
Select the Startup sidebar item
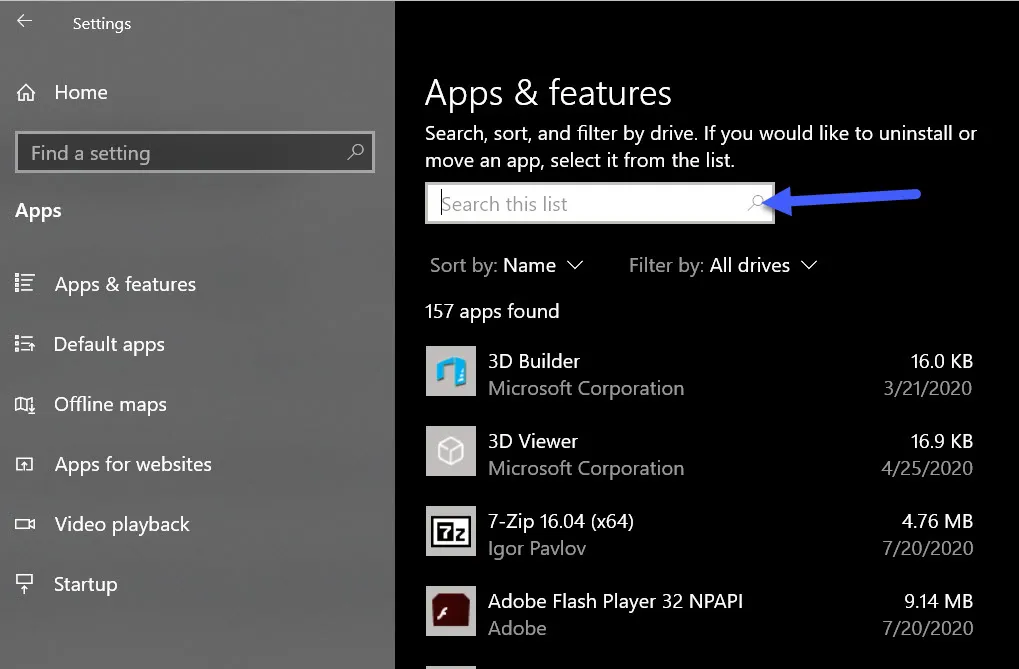[x=85, y=584]
